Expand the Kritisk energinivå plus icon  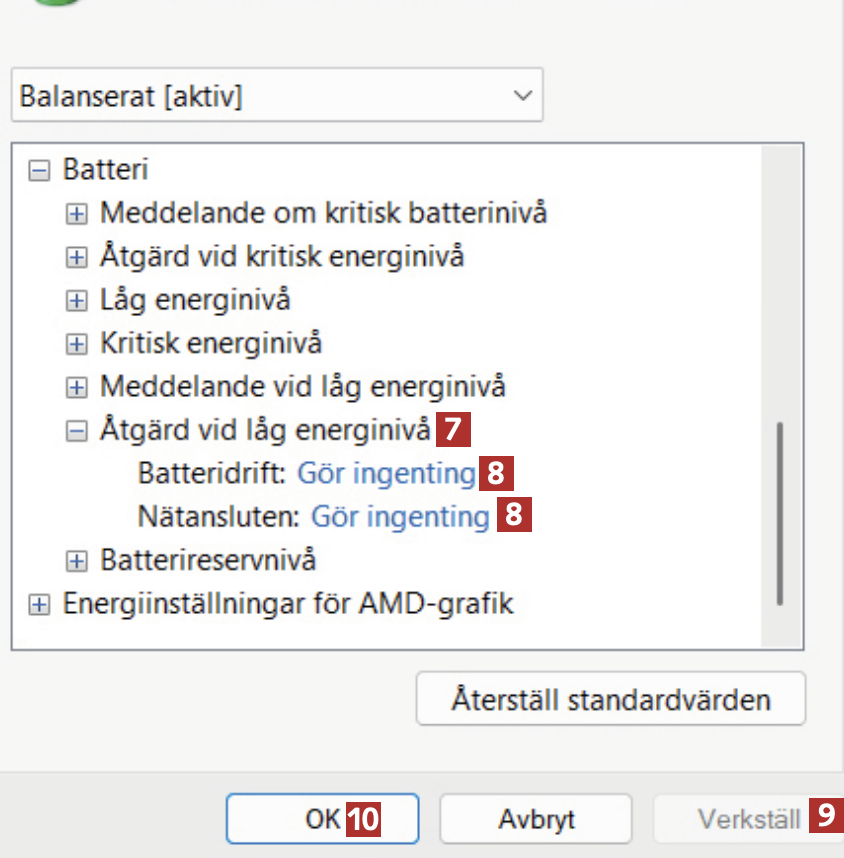[x=76, y=344]
